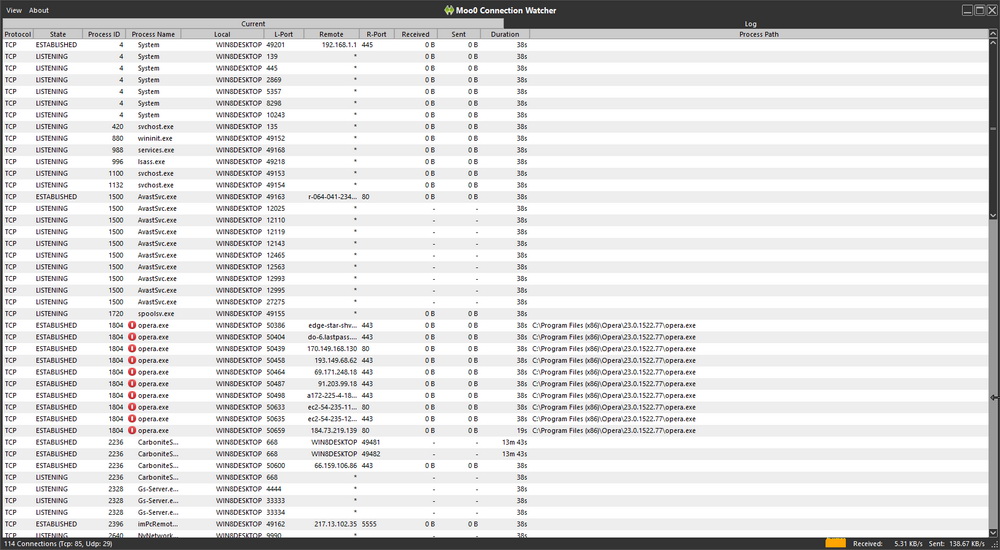Select Gs-Server row with L-Port 4444
This screenshot has height=550, width=1000.
tap(496, 489)
